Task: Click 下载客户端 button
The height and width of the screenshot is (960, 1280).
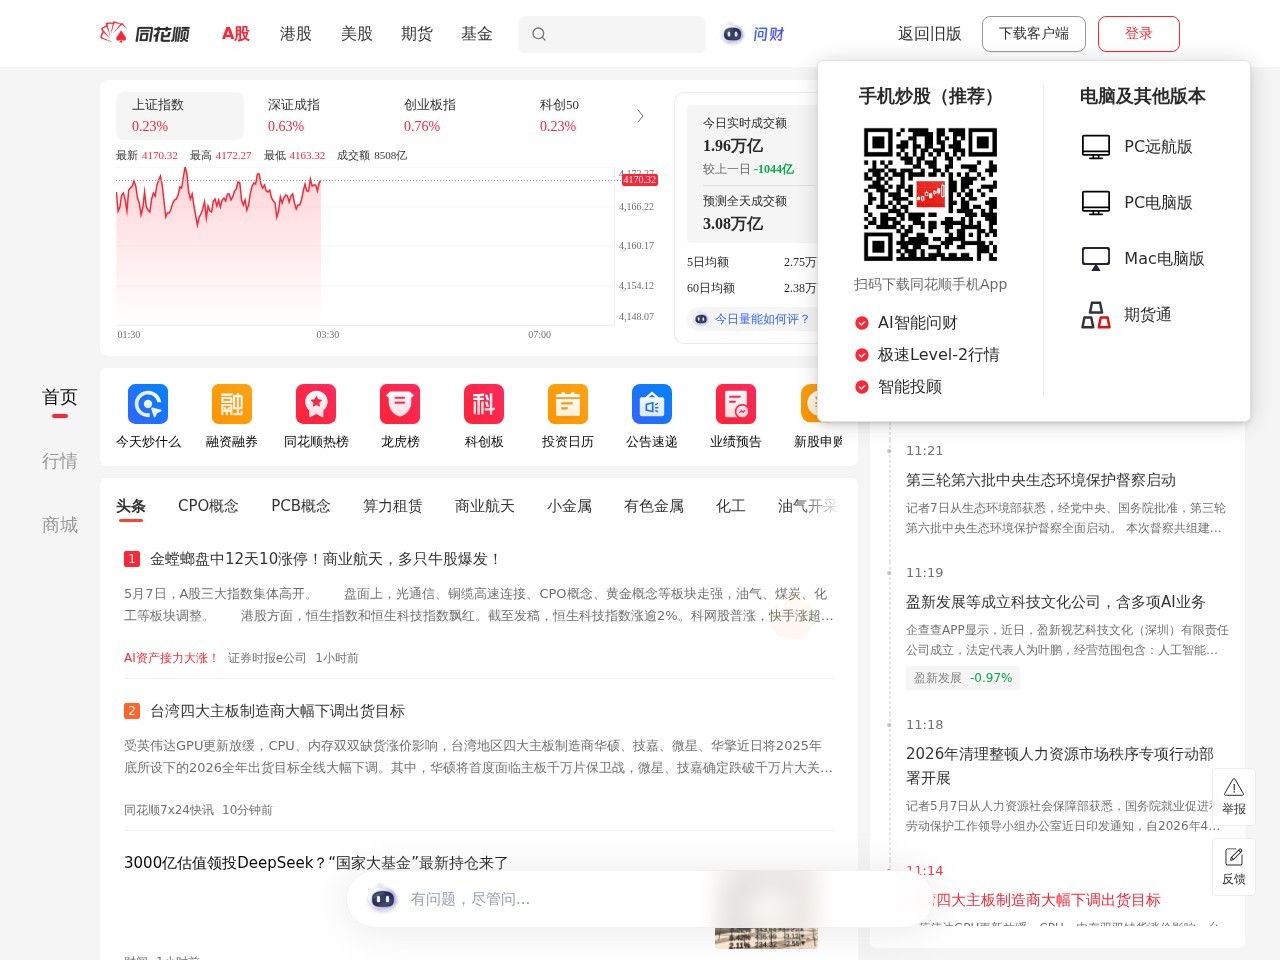Action: [x=1034, y=34]
